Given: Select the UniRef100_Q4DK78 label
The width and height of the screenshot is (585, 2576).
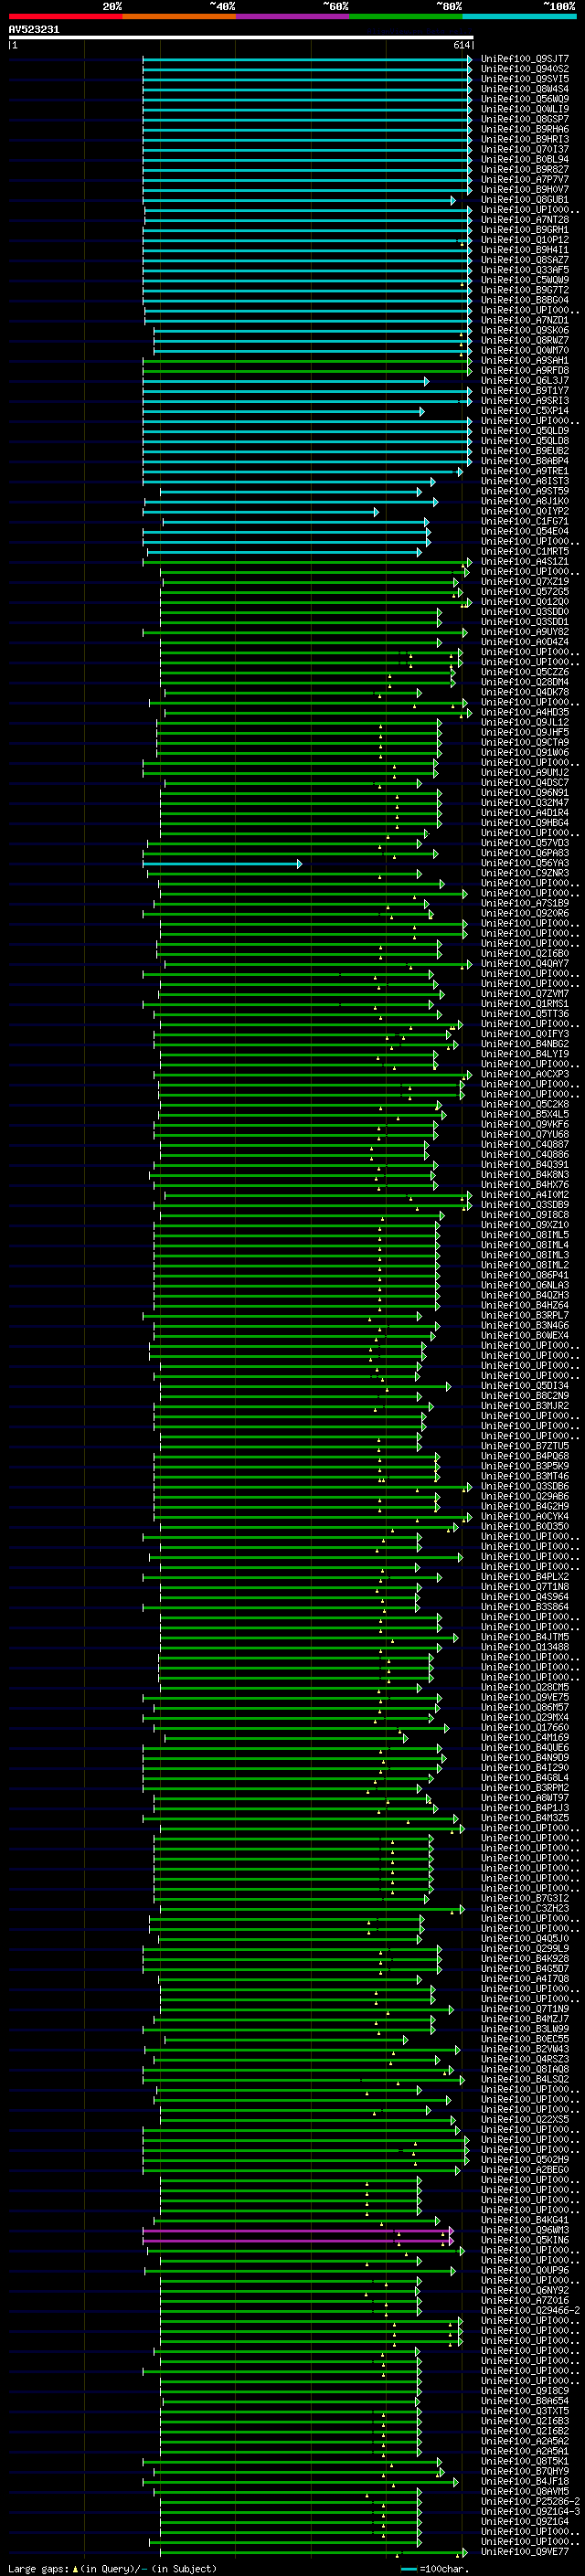Looking at the screenshot, I should [x=525, y=692].
